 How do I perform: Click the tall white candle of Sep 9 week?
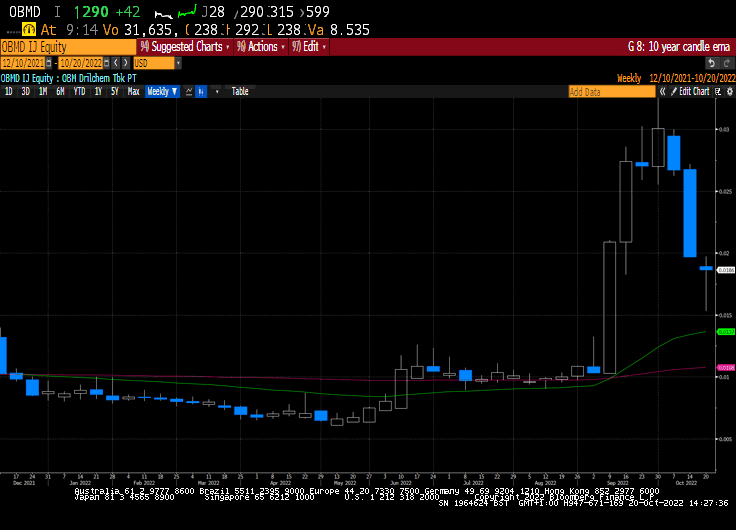[x=609, y=307]
